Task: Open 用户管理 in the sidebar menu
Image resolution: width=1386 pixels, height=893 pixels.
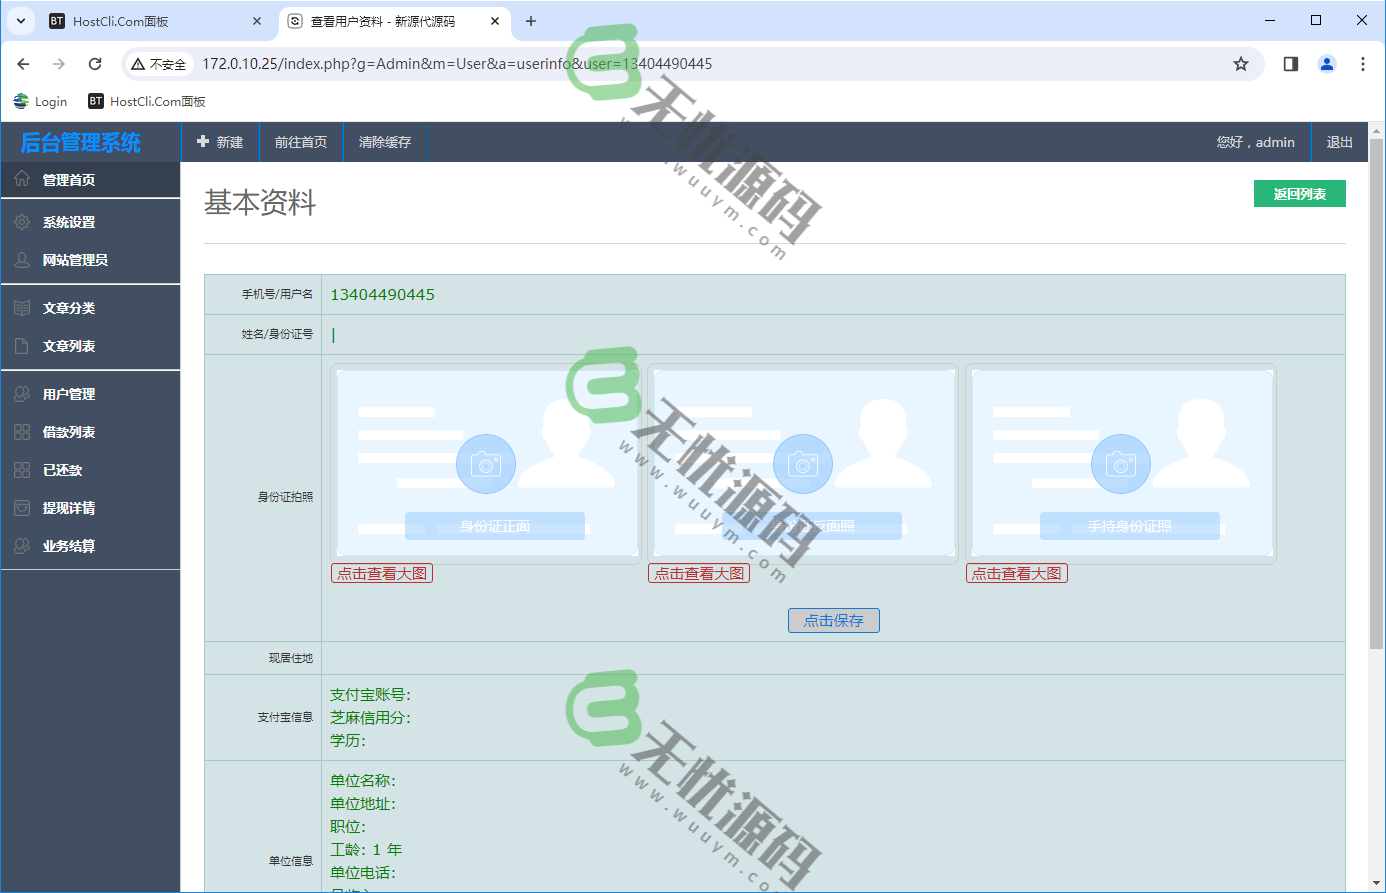Action: (x=69, y=394)
